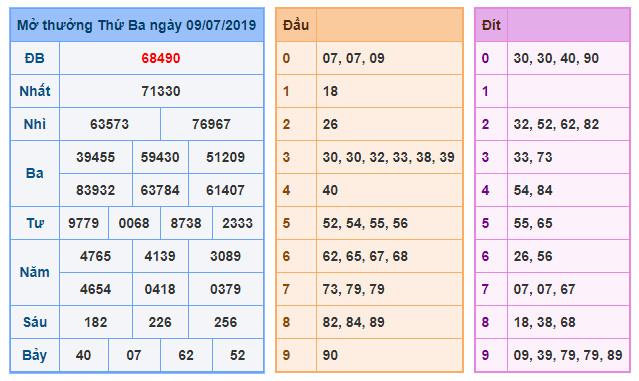Select the Tư row label
Viewport: 639px width, 381px height.
[x=35, y=223]
